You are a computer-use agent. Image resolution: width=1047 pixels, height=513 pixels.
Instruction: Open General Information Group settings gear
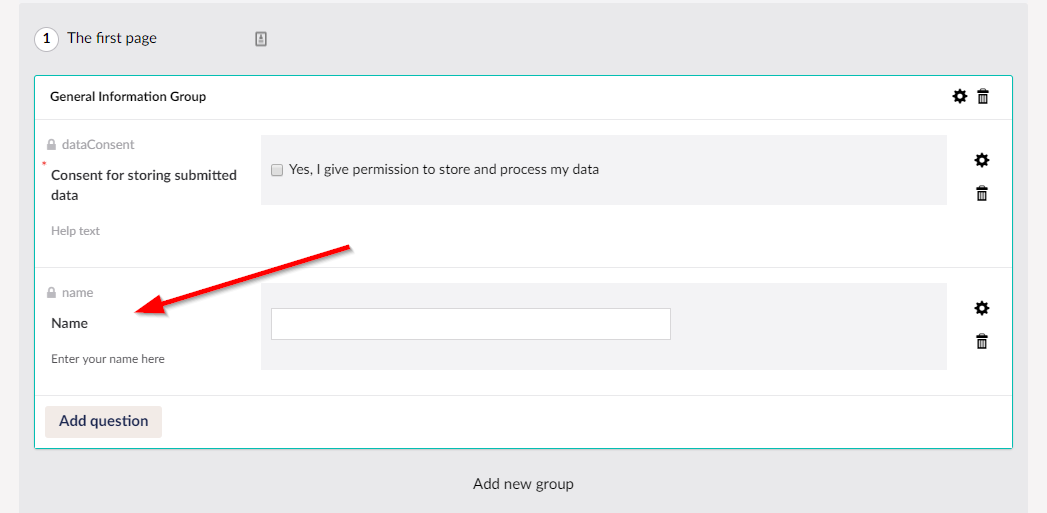960,96
